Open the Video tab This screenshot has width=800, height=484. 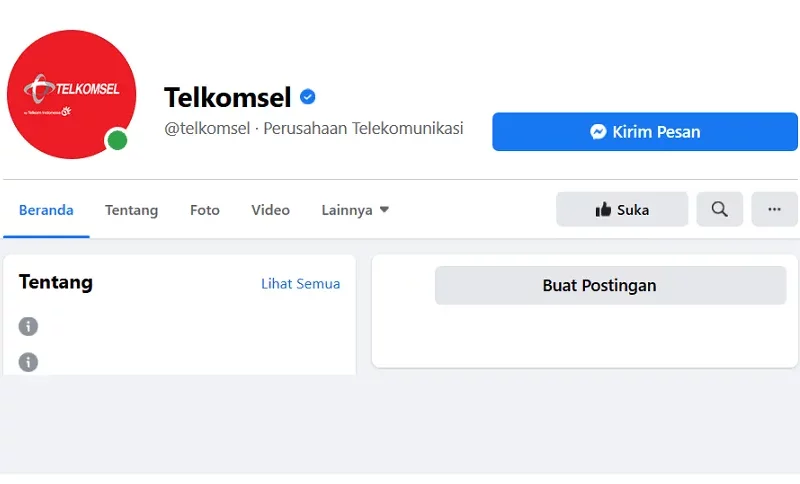point(270,210)
